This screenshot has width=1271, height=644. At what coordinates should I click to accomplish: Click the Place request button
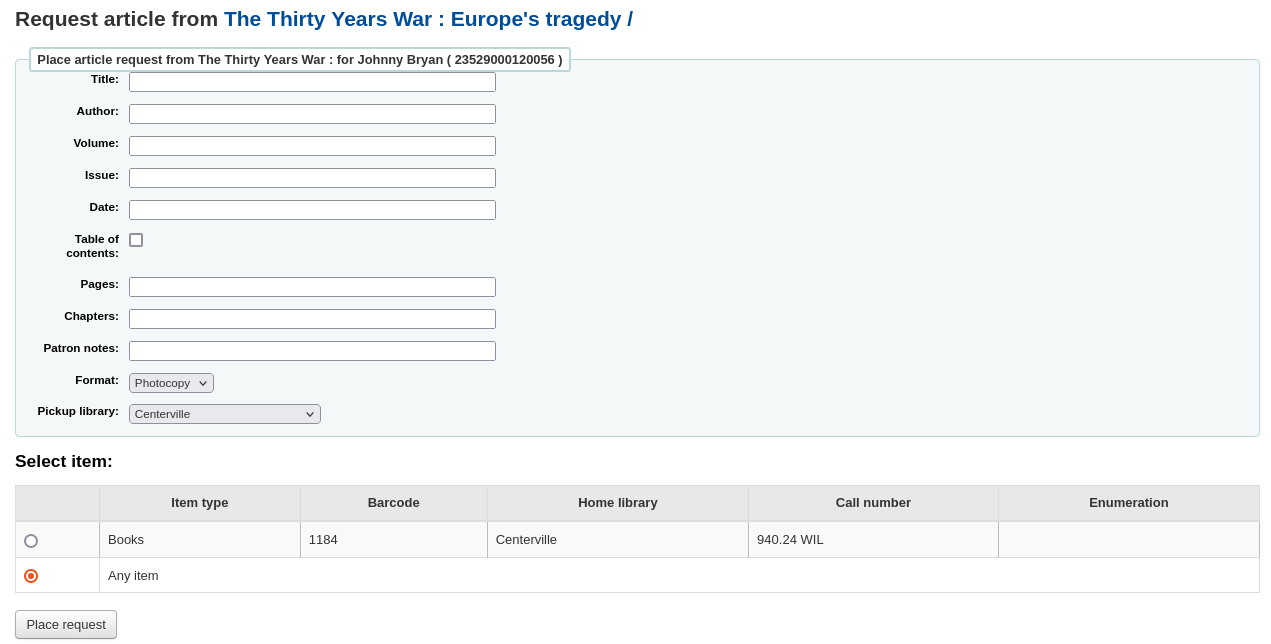(65, 624)
